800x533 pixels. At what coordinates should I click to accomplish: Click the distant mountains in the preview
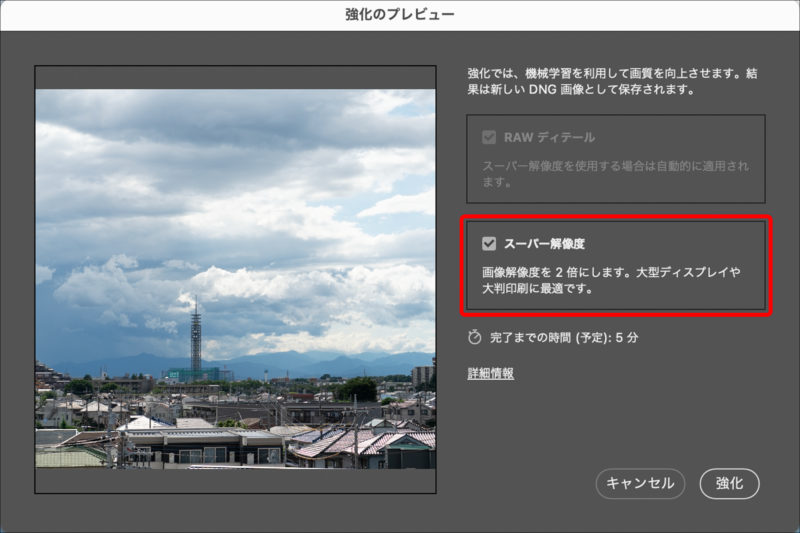point(300,362)
